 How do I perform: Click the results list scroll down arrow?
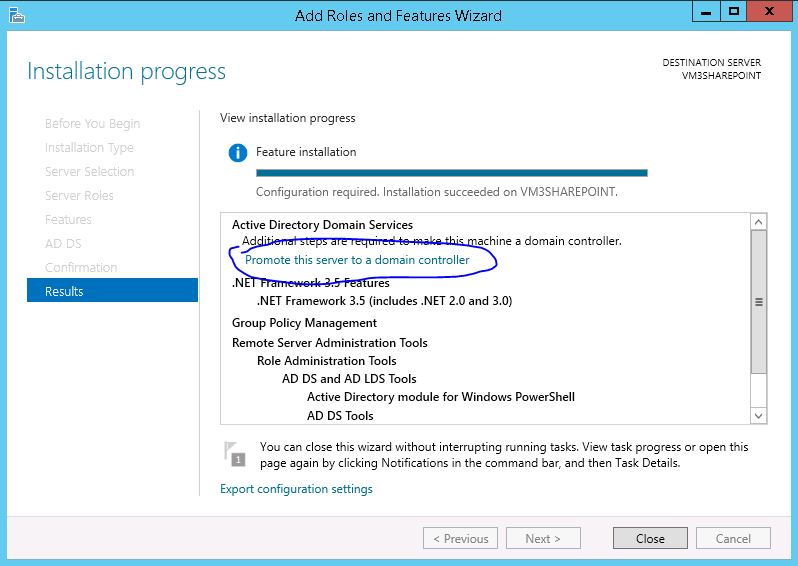[758, 415]
